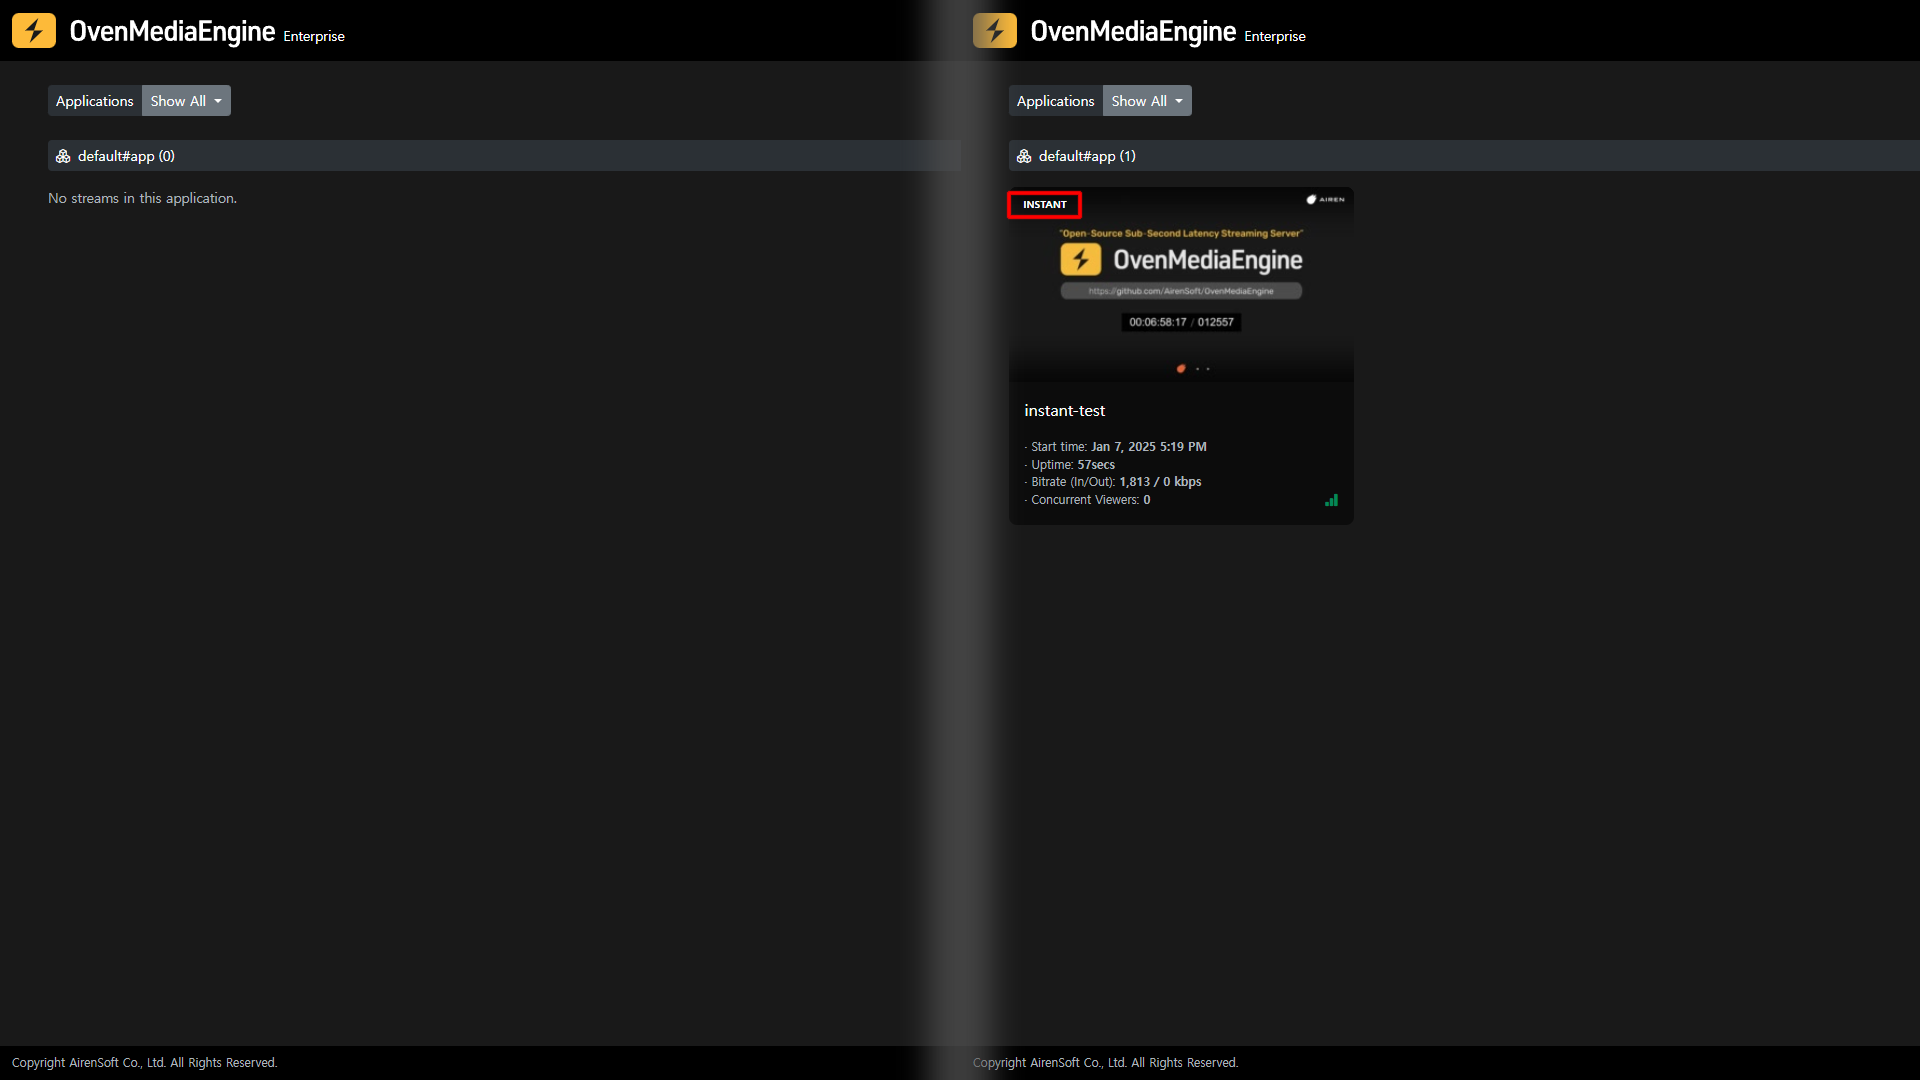Viewport: 1920px width, 1080px height.
Task: Click the timecode counter in the stream preview
Action: 1181,322
